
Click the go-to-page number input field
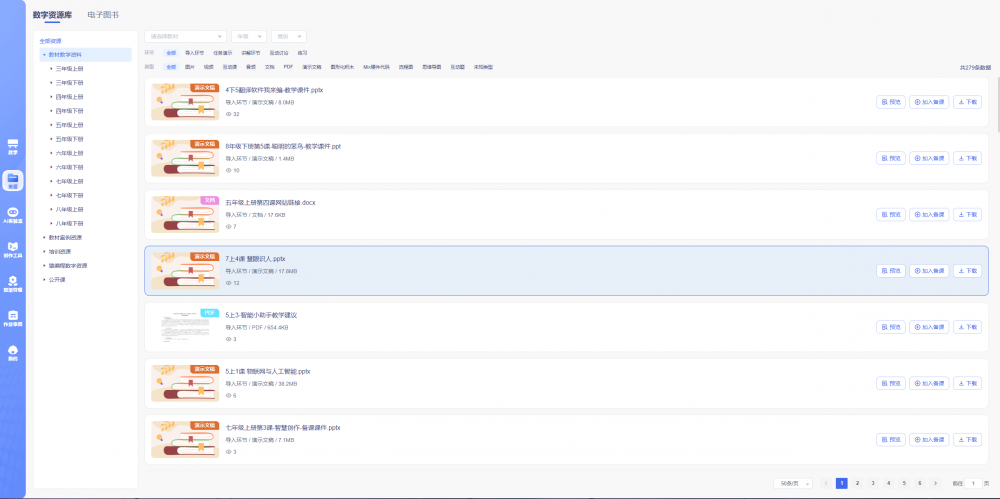tap(974, 483)
